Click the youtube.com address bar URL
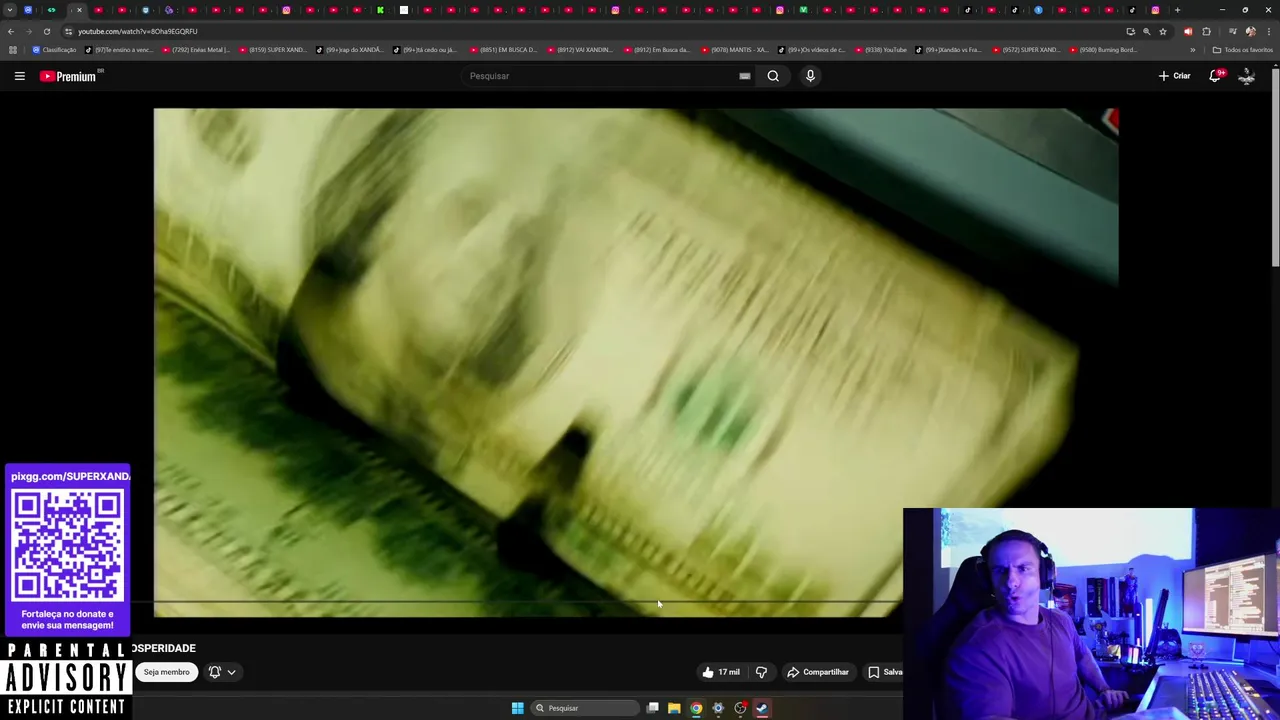The image size is (1280, 720). [x=138, y=31]
